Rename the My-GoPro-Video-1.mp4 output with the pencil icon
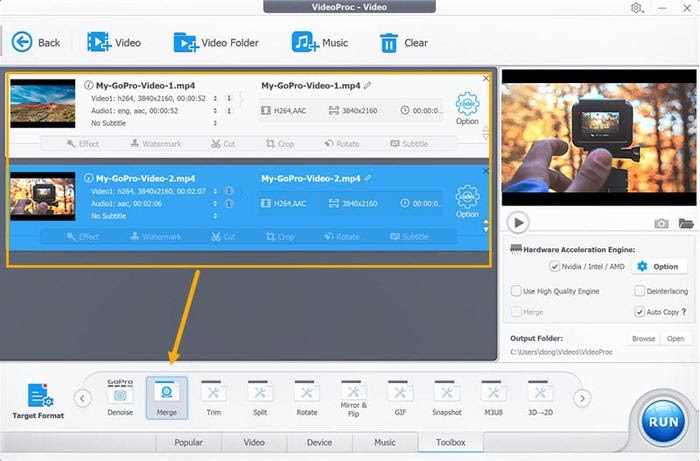700x461 pixels. click(367, 85)
